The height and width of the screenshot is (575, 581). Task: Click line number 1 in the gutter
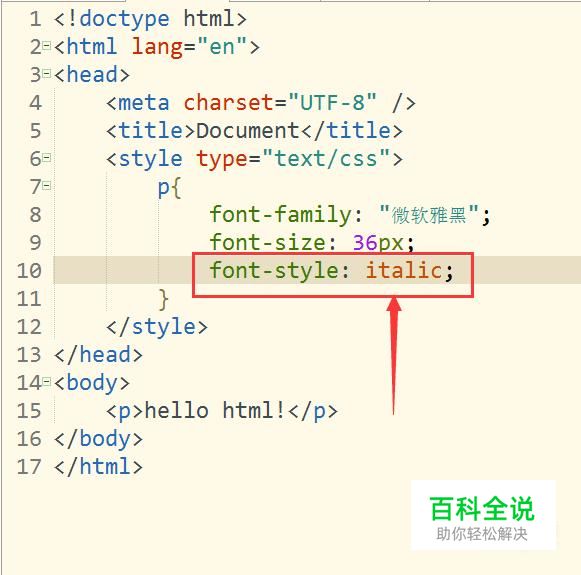click(x=36, y=19)
